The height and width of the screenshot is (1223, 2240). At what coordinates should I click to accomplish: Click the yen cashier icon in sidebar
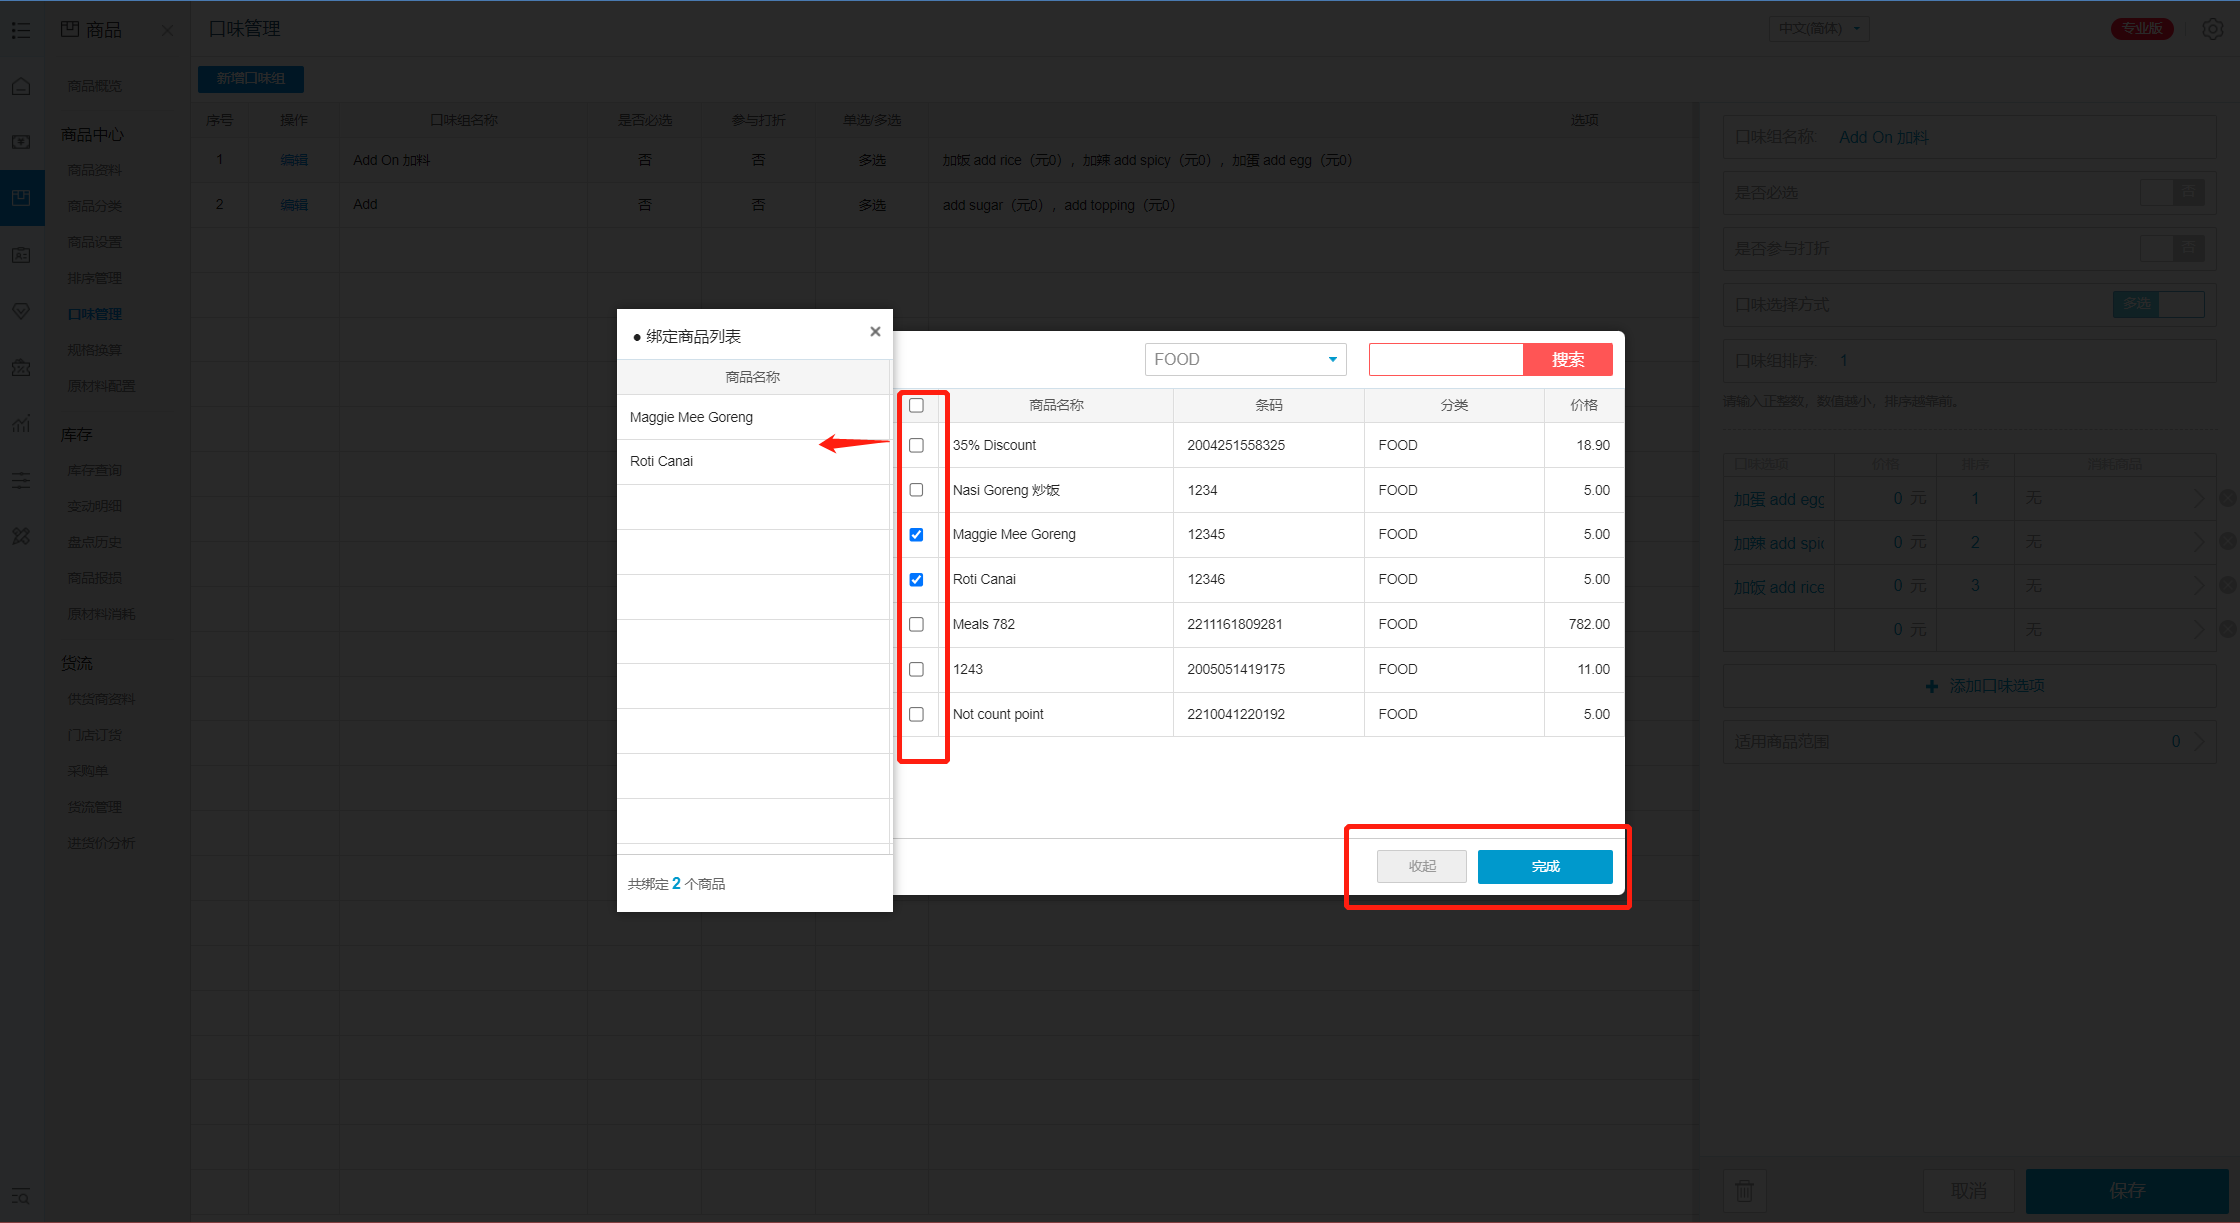tap(21, 142)
